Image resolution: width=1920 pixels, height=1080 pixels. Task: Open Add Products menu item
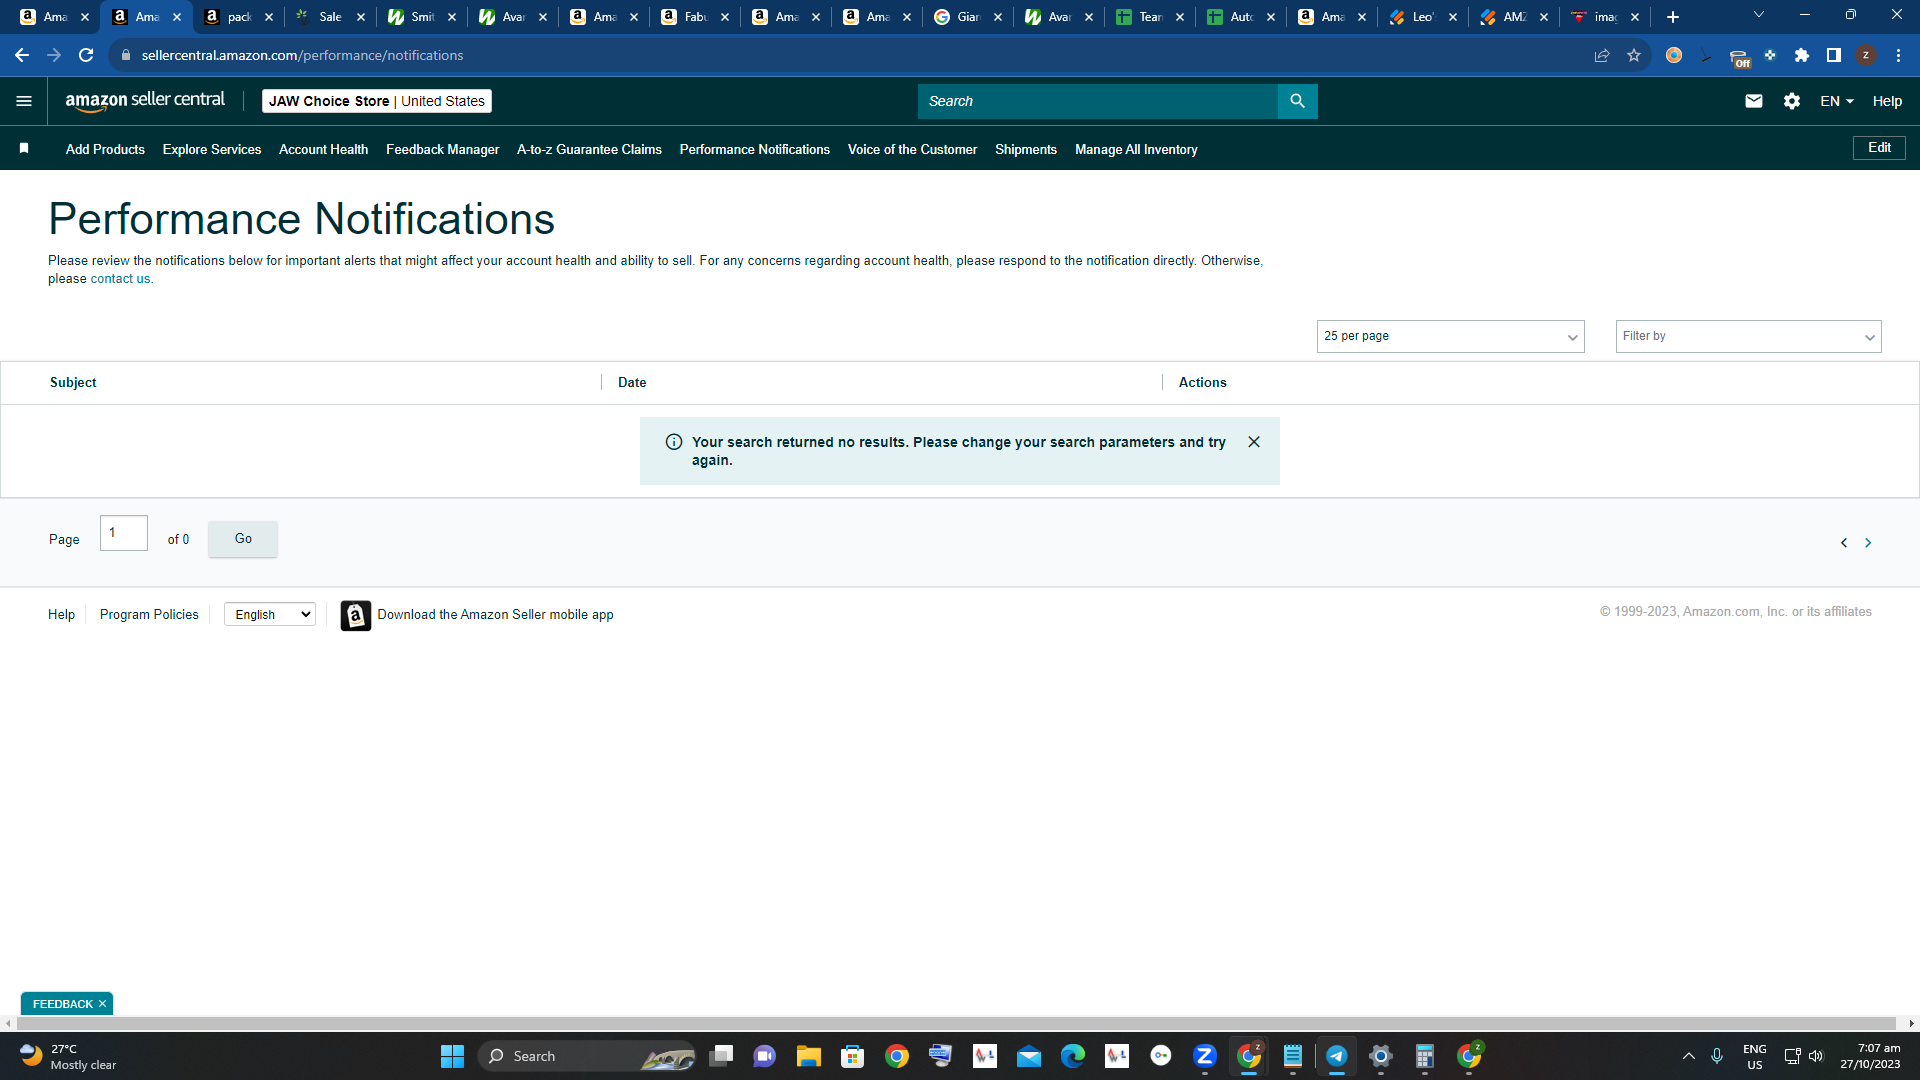[x=105, y=149]
